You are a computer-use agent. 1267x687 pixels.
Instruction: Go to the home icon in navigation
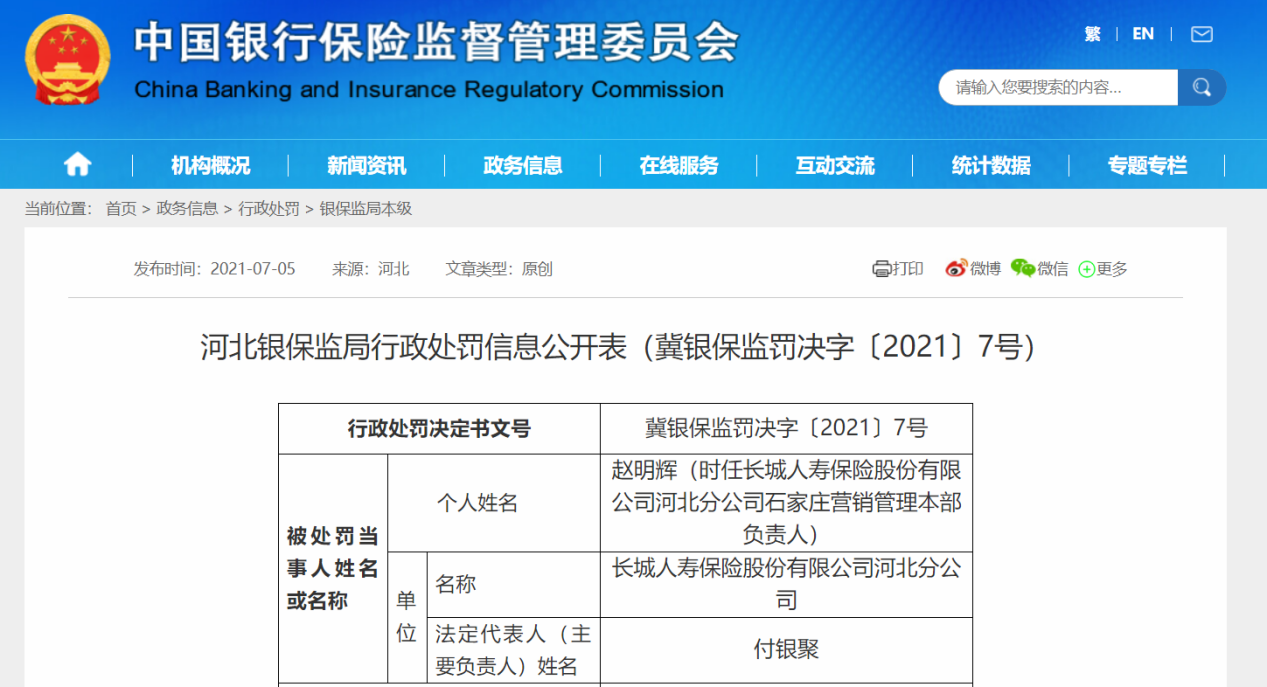point(77,165)
